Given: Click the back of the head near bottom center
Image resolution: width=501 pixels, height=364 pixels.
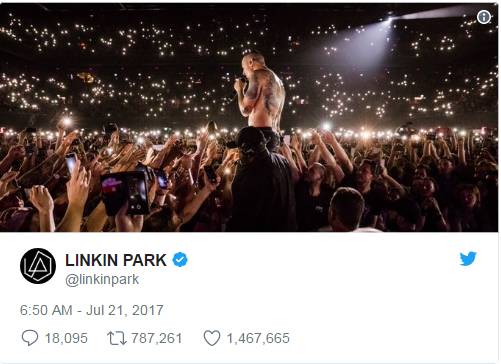Looking at the screenshot, I should pos(347,208).
